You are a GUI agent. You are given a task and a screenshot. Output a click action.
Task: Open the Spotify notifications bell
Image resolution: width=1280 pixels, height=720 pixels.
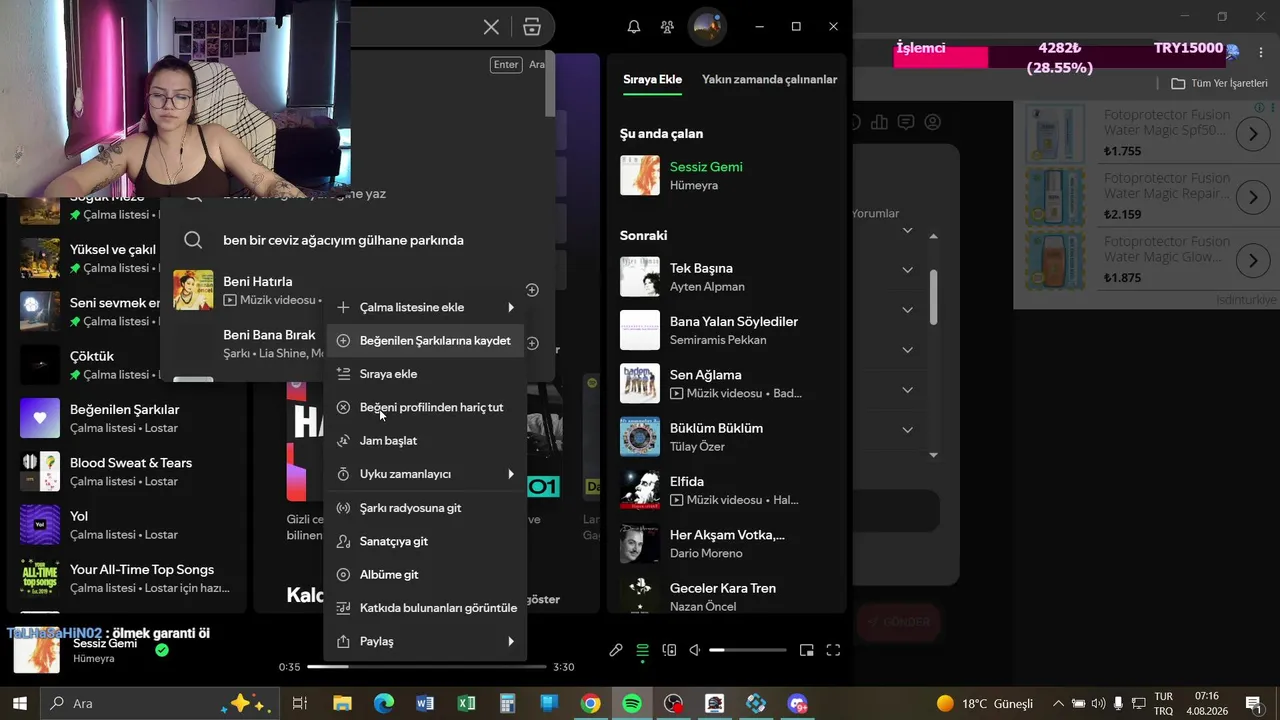tap(634, 27)
